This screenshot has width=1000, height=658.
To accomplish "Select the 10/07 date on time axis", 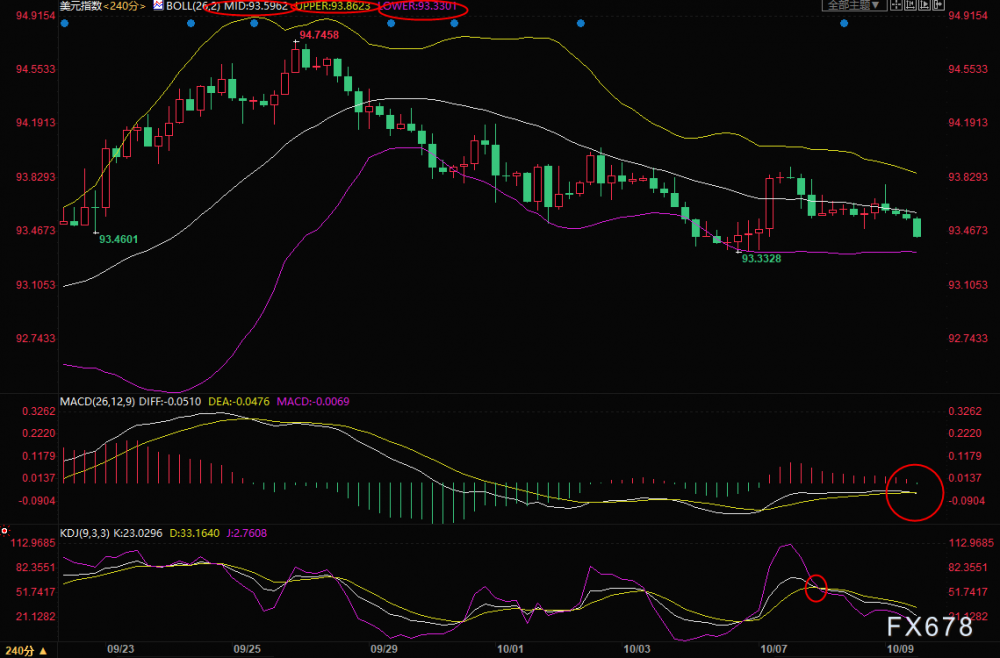I will [773, 649].
